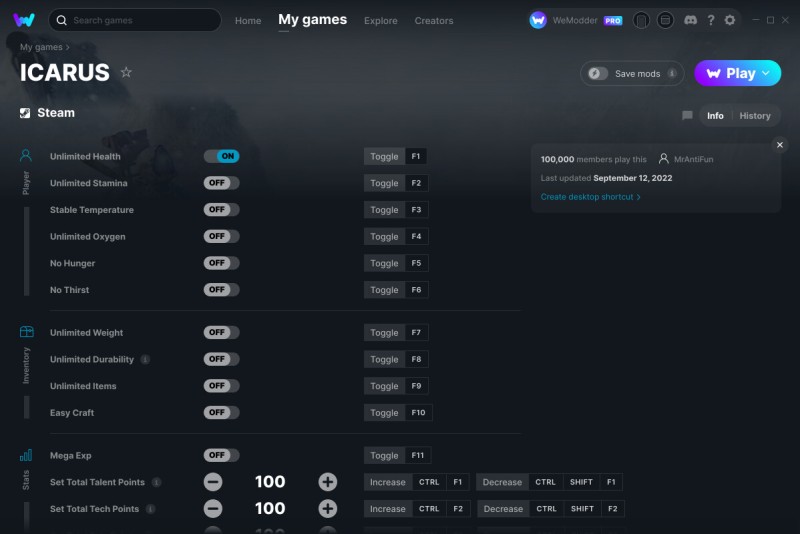The height and width of the screenshot is (534, 800).
Task: Enable Unlimited Items
Action: (x=221, y=386)
